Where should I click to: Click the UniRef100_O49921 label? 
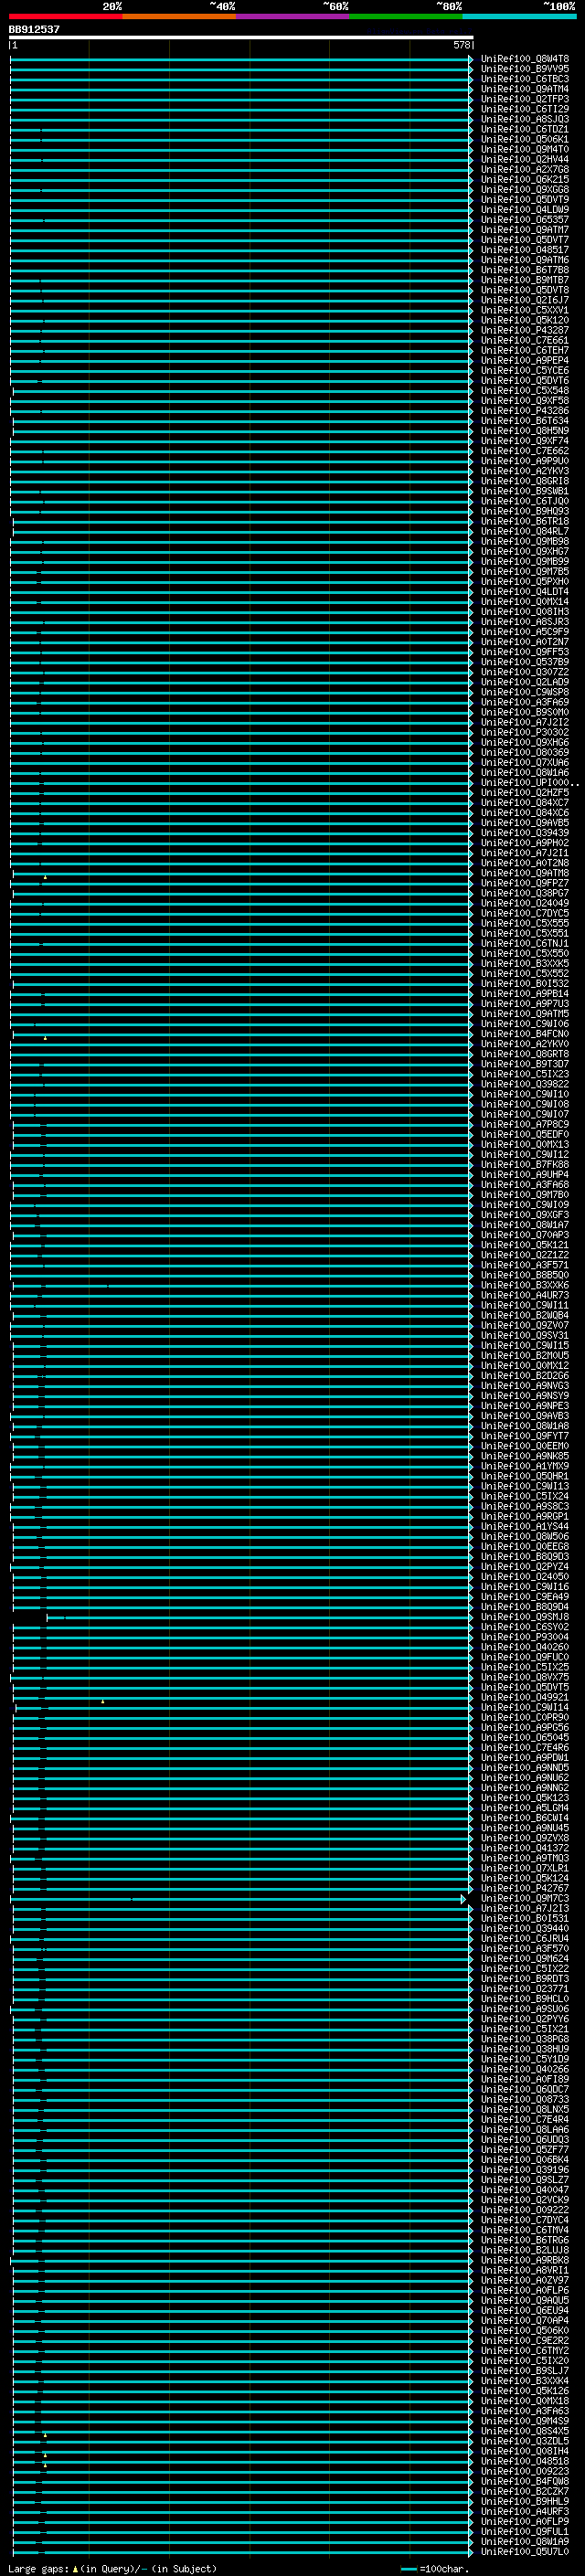[524, 1697]
